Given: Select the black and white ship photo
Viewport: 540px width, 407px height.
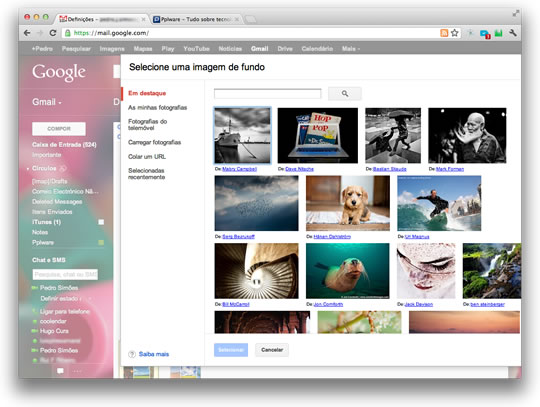Looking at the screenshot, I should 242,135.
